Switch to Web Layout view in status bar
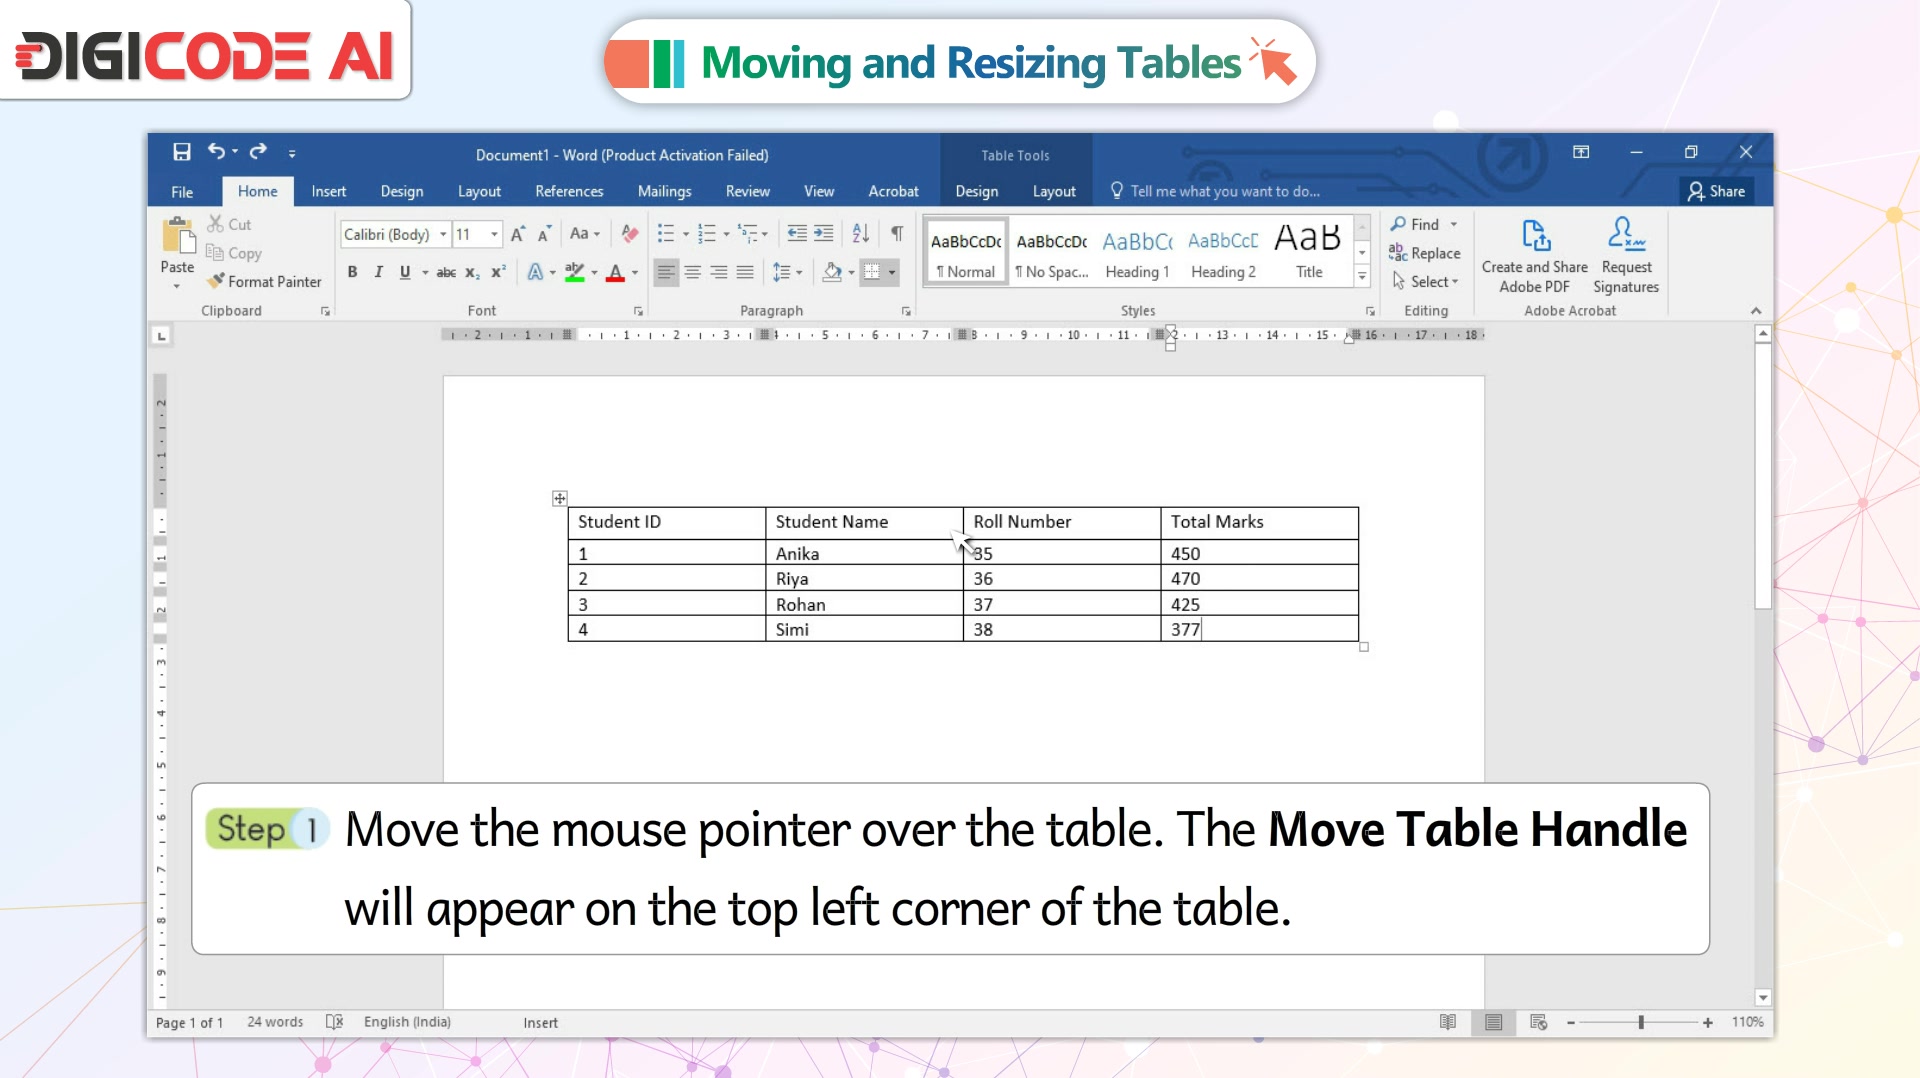The image size is (1920, 1078). pos(1538,1022)
